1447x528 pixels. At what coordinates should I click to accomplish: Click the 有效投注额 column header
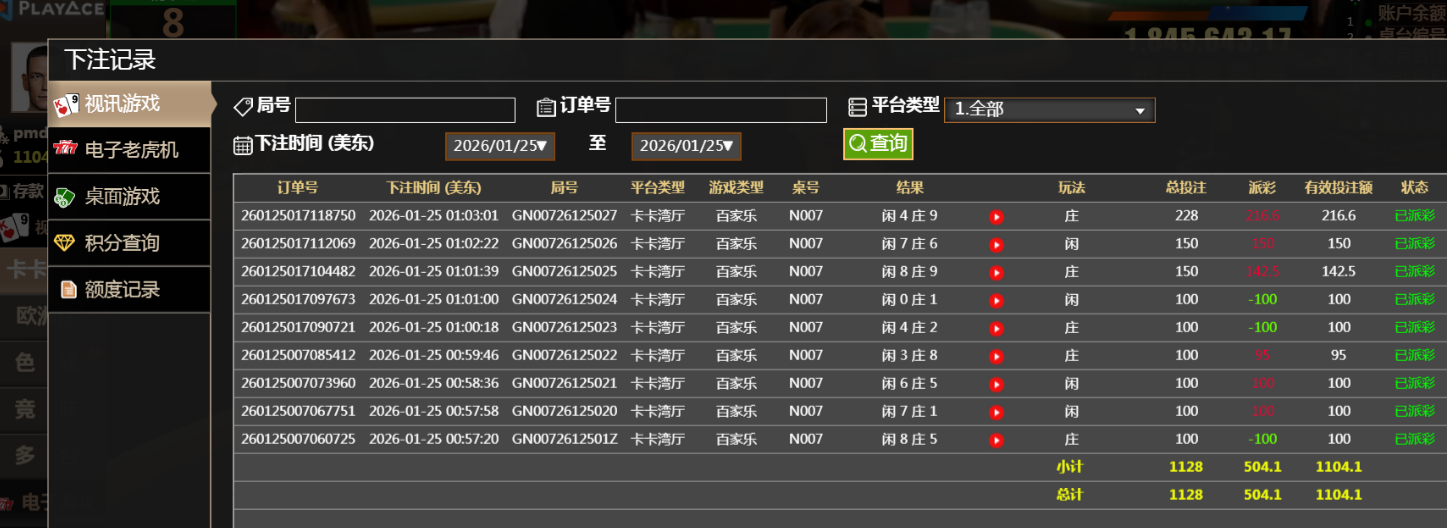(x=1339, y=187)
